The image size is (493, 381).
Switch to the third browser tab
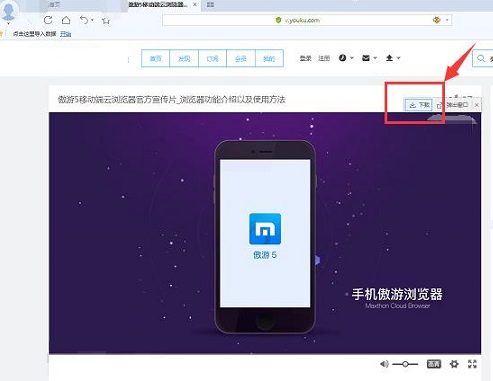click(x=211, y=5)
